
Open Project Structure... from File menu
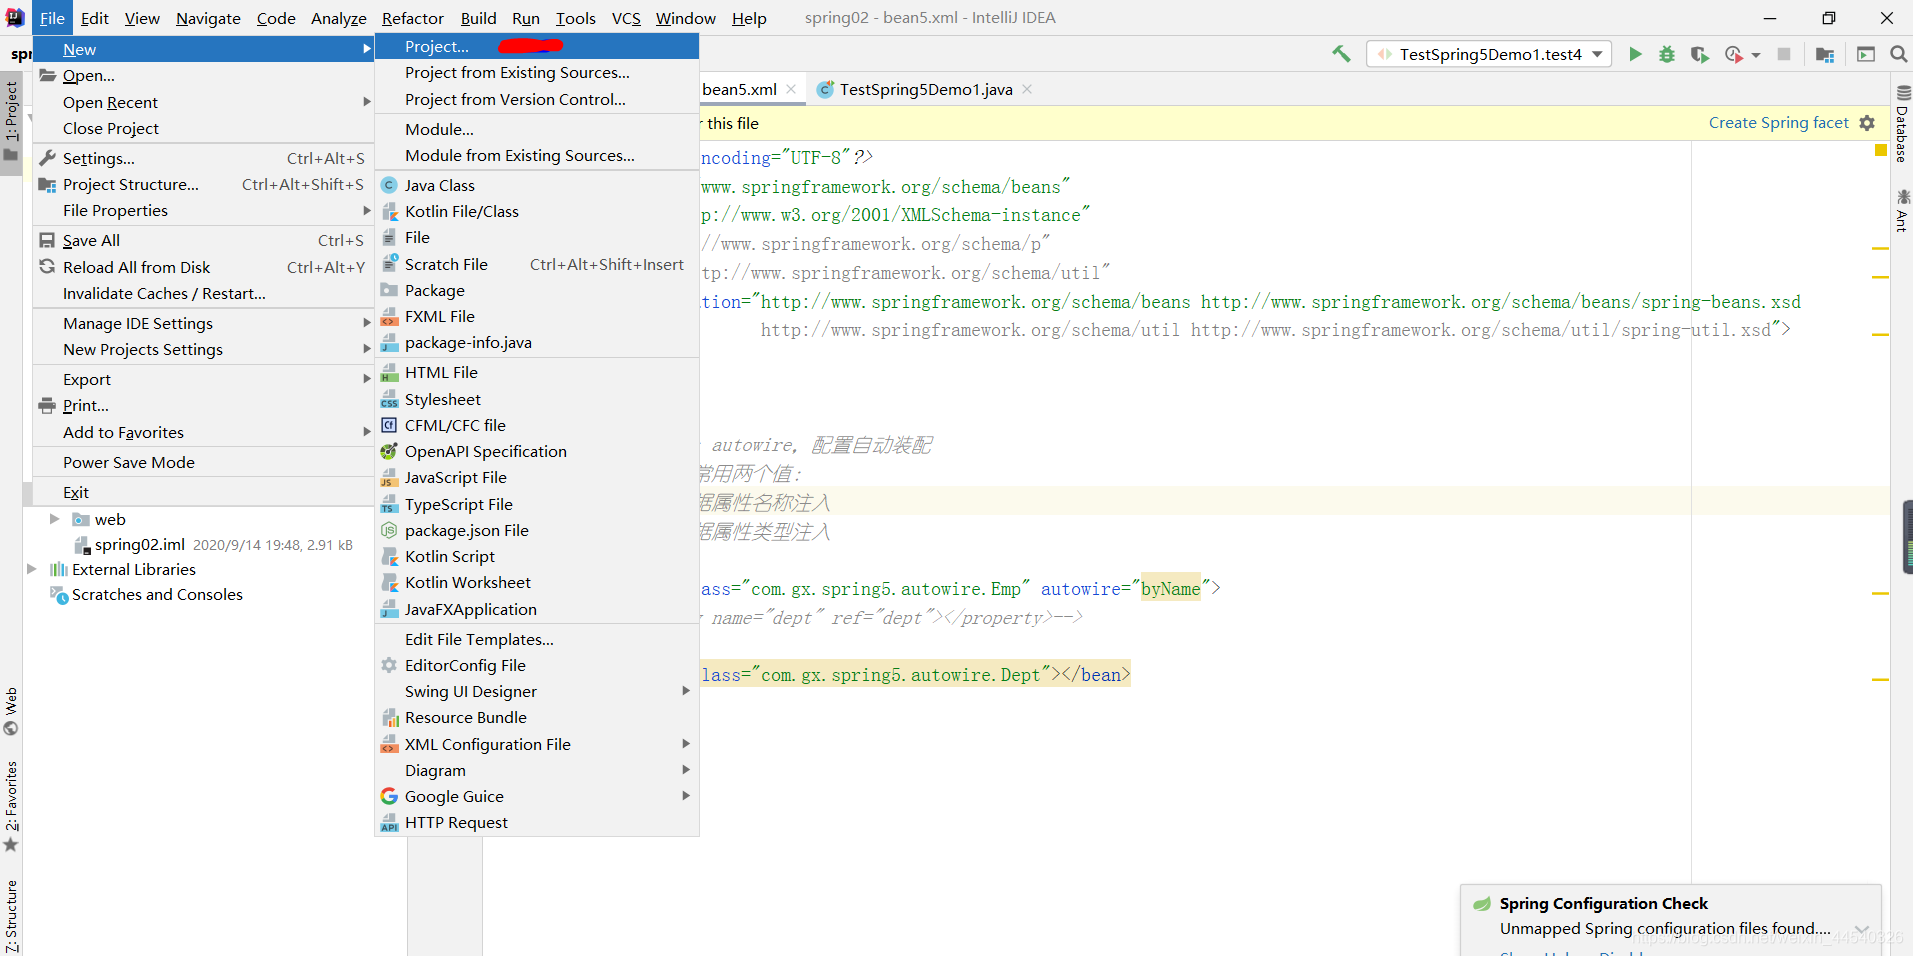203,184
